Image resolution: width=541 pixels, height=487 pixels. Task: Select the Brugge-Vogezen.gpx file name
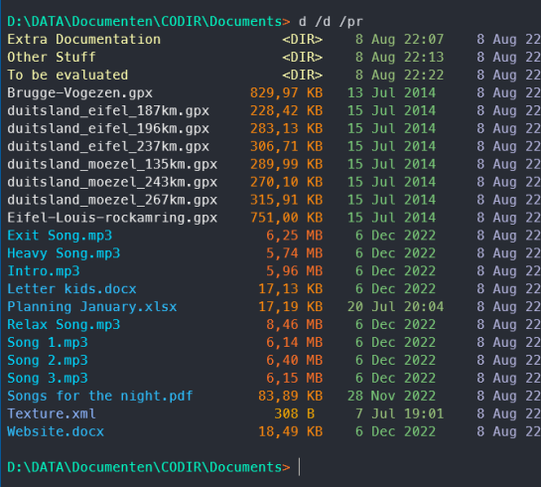coord(80,93)
